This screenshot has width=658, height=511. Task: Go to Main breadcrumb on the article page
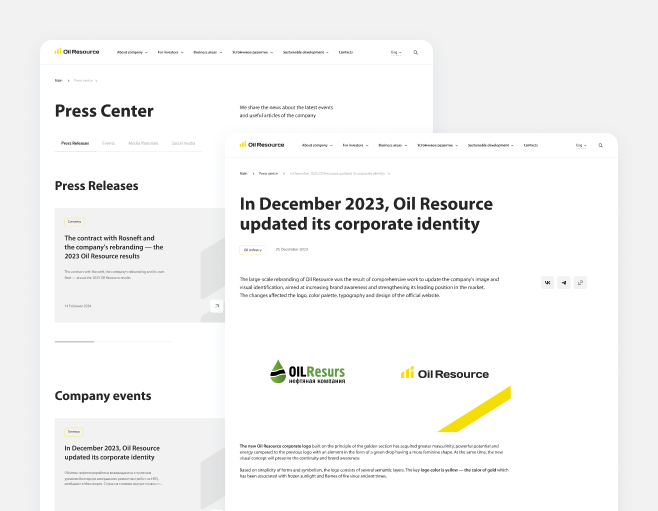tap(243, 174)
